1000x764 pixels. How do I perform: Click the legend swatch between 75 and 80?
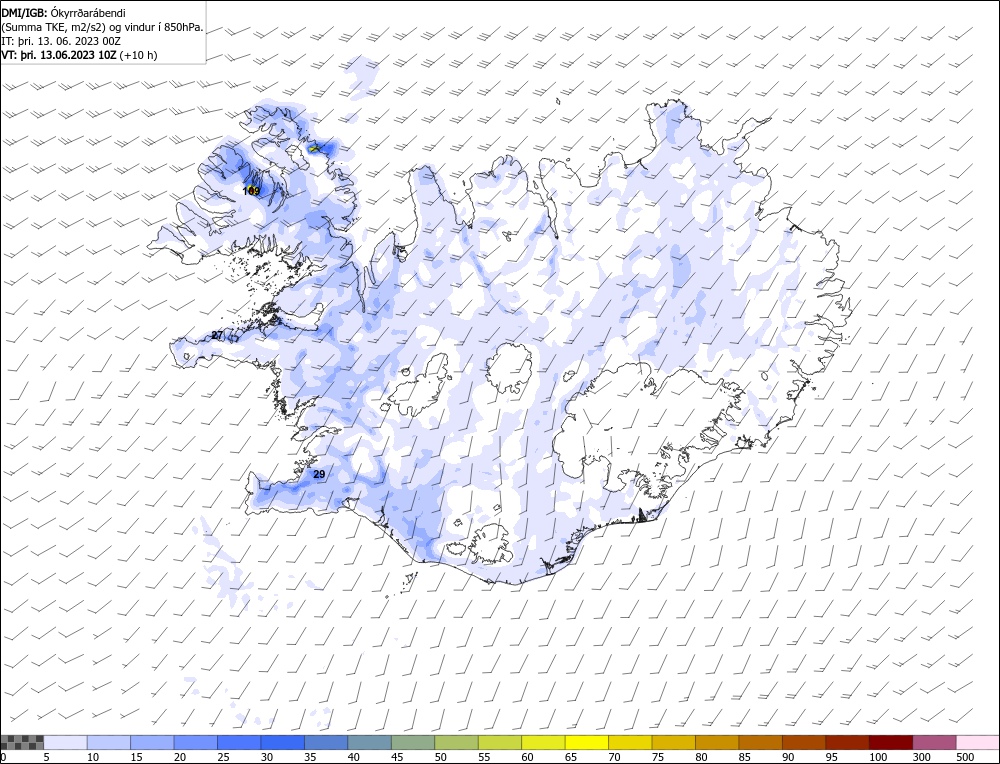click(673, 742)
